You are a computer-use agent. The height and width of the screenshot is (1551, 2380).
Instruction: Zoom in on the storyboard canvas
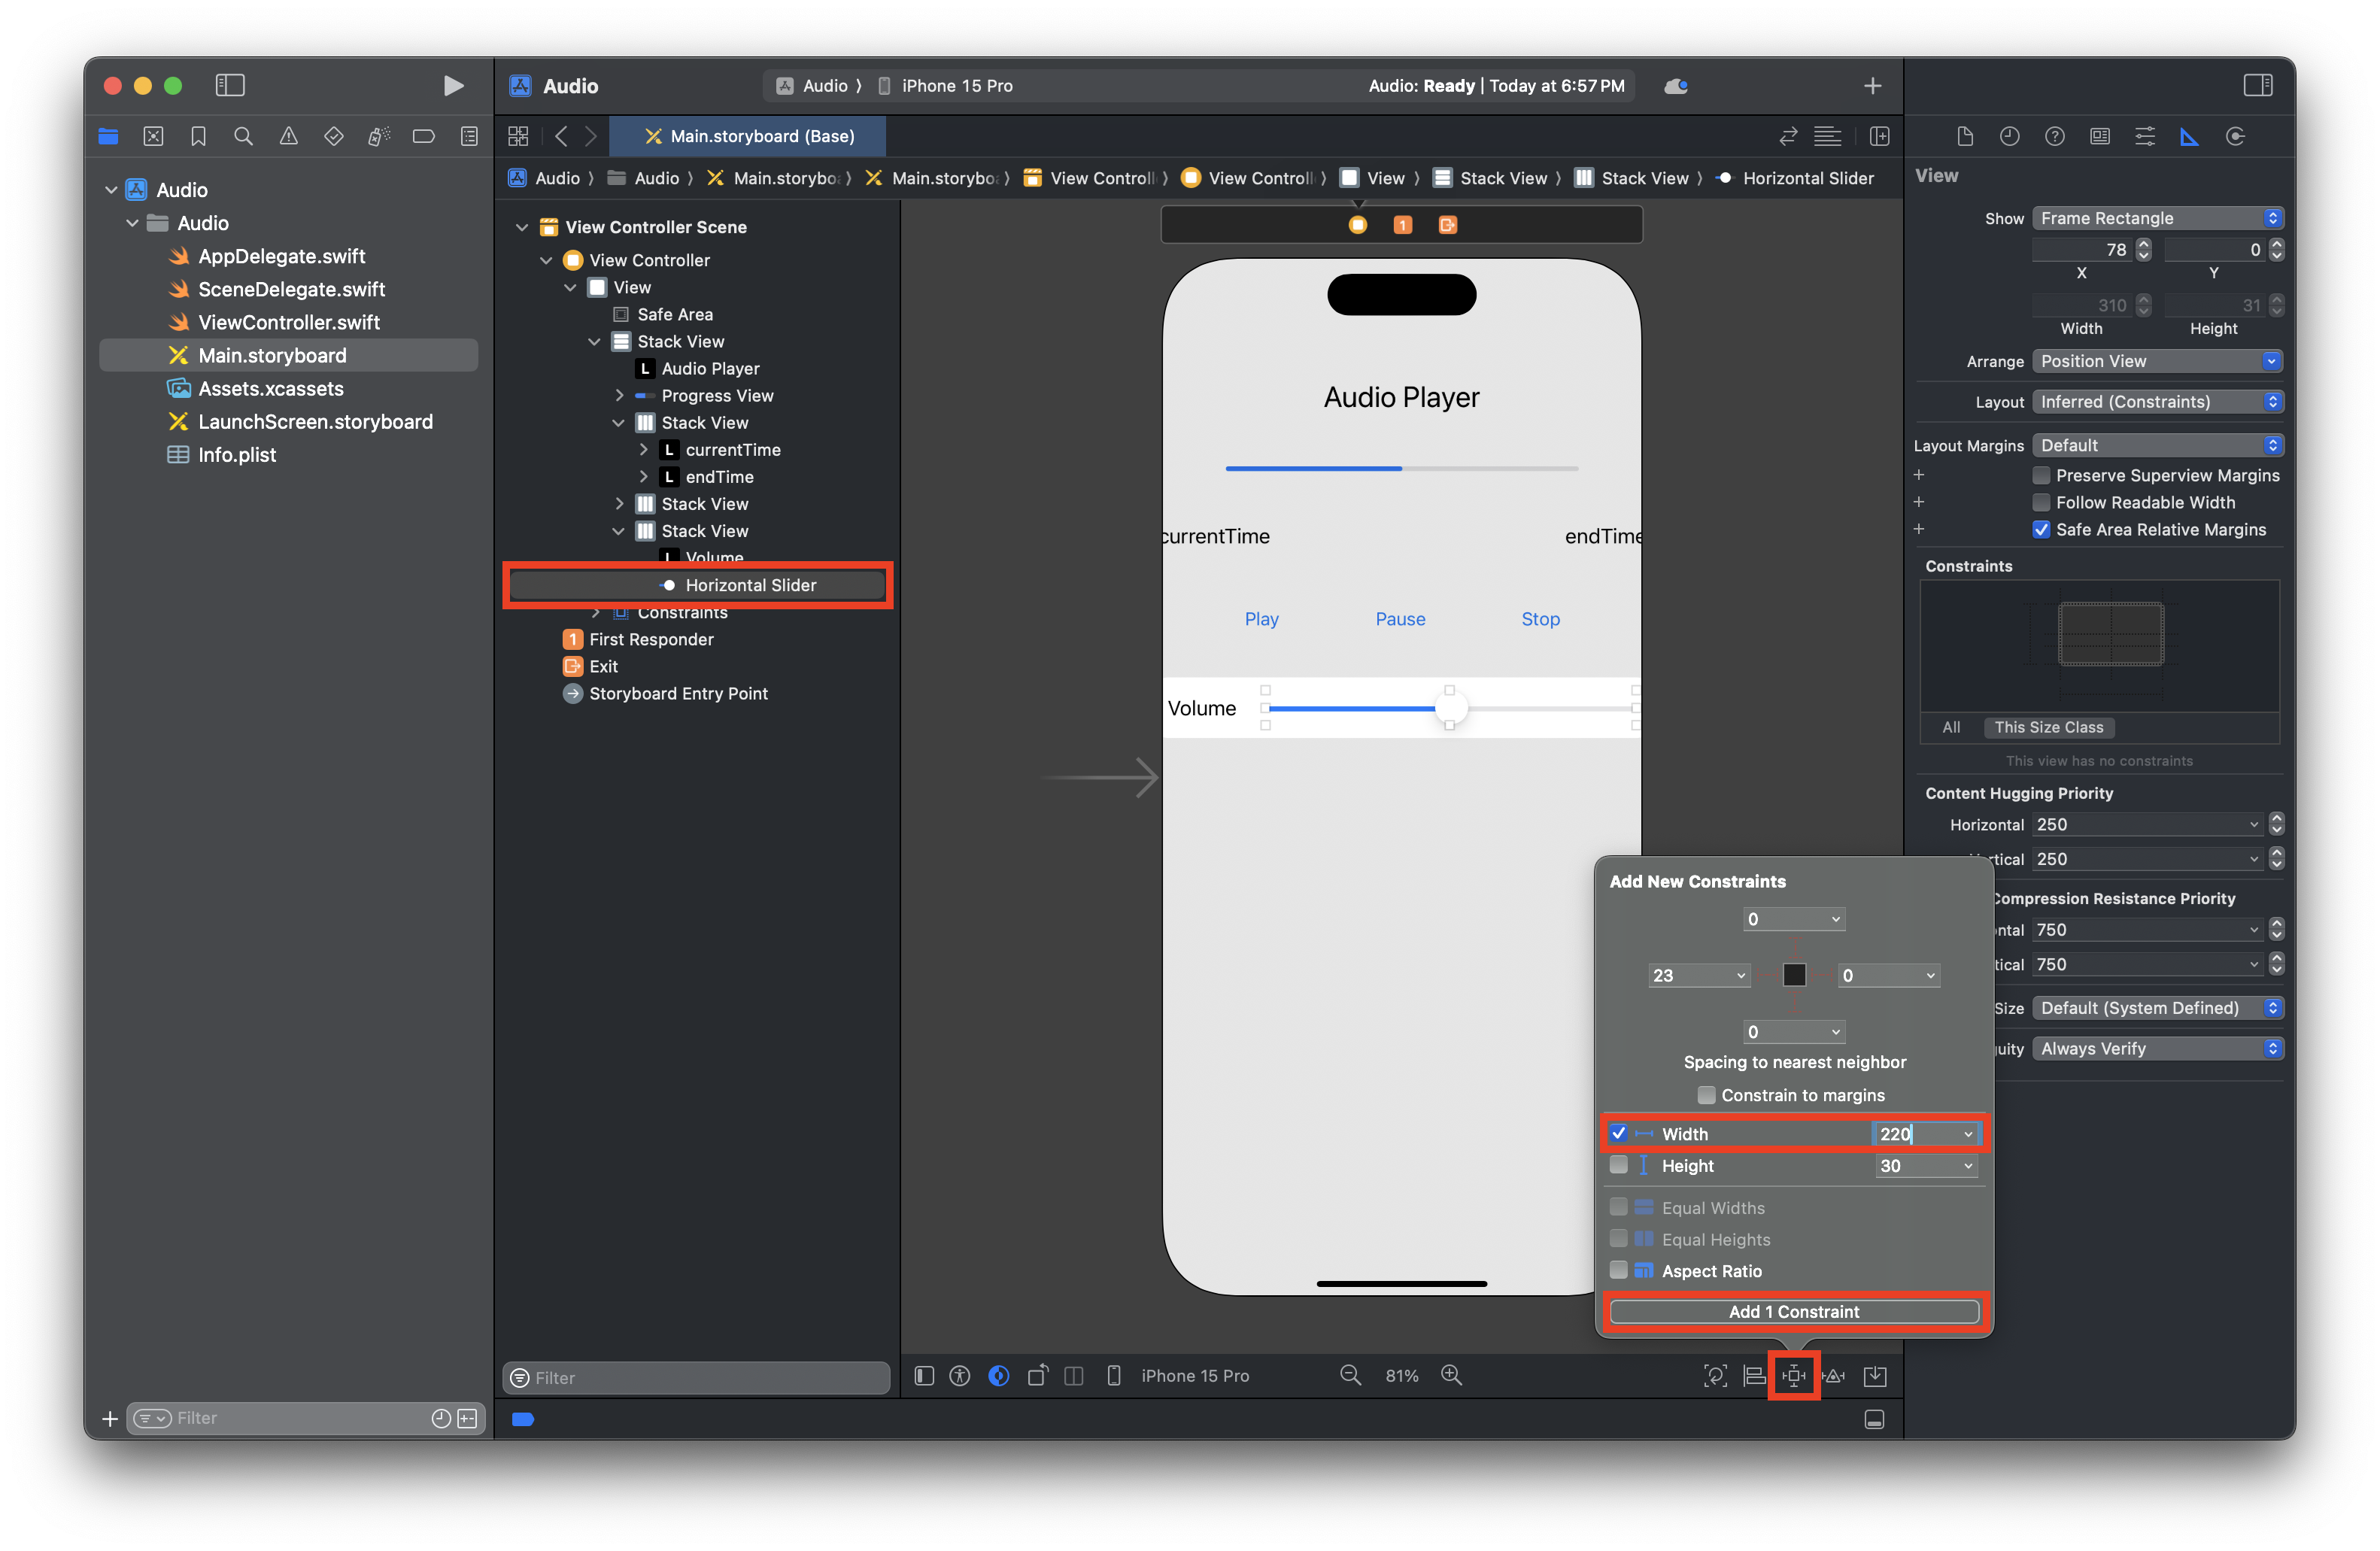click(1451, 1376)
